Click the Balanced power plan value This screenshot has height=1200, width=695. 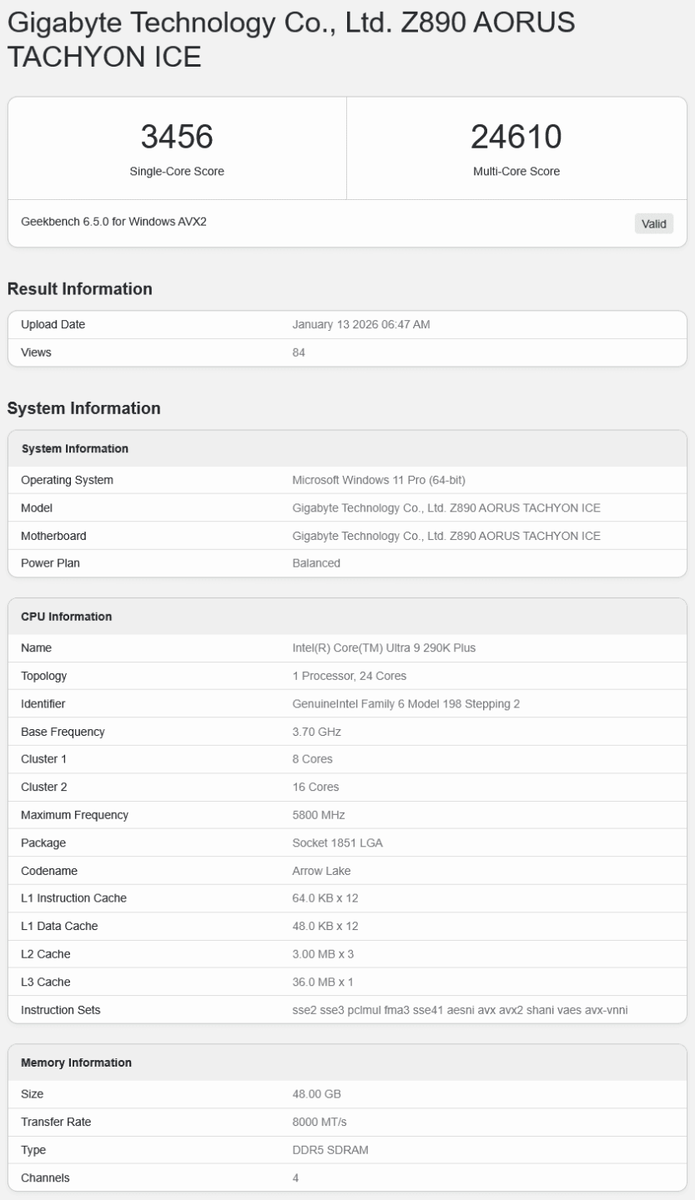pos(316,563)
